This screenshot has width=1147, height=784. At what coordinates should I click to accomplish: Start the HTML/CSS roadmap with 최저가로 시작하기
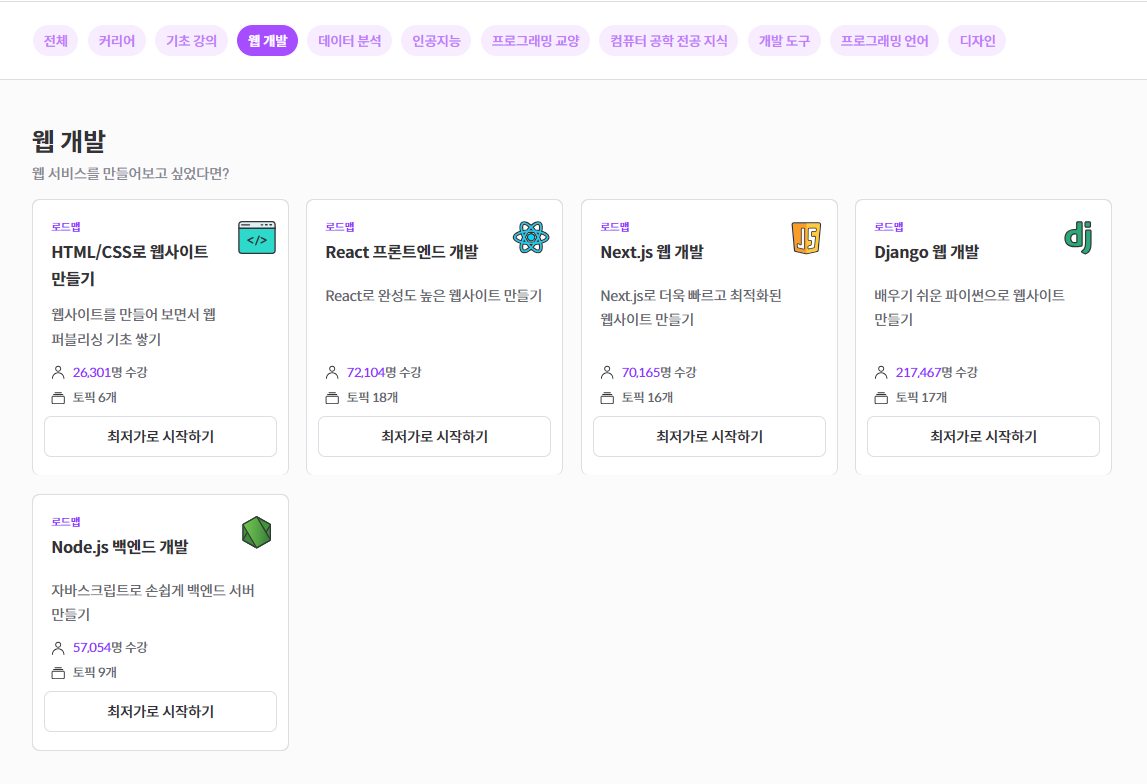pyautogui.click(x=160, y=437)
